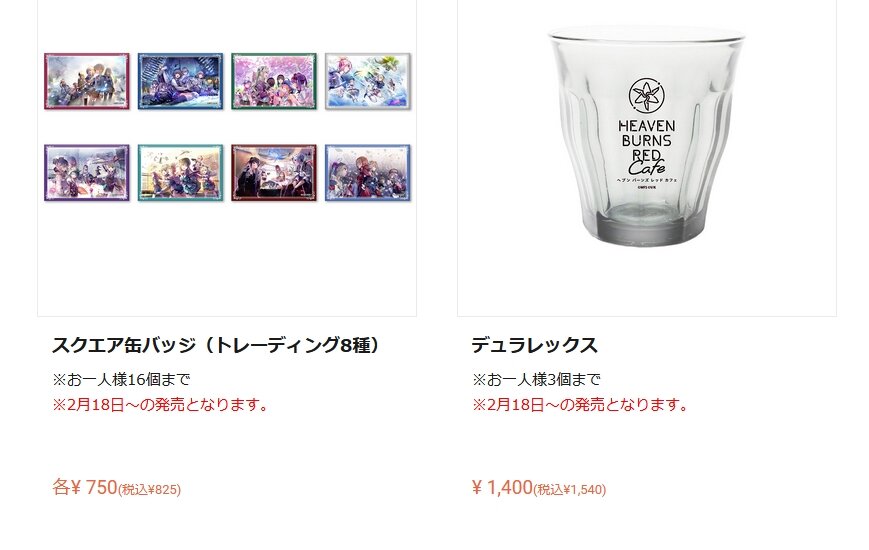
Task: Select the blue-framed badge image in top row
Action: pyautogui.click(x=180, y=82)
